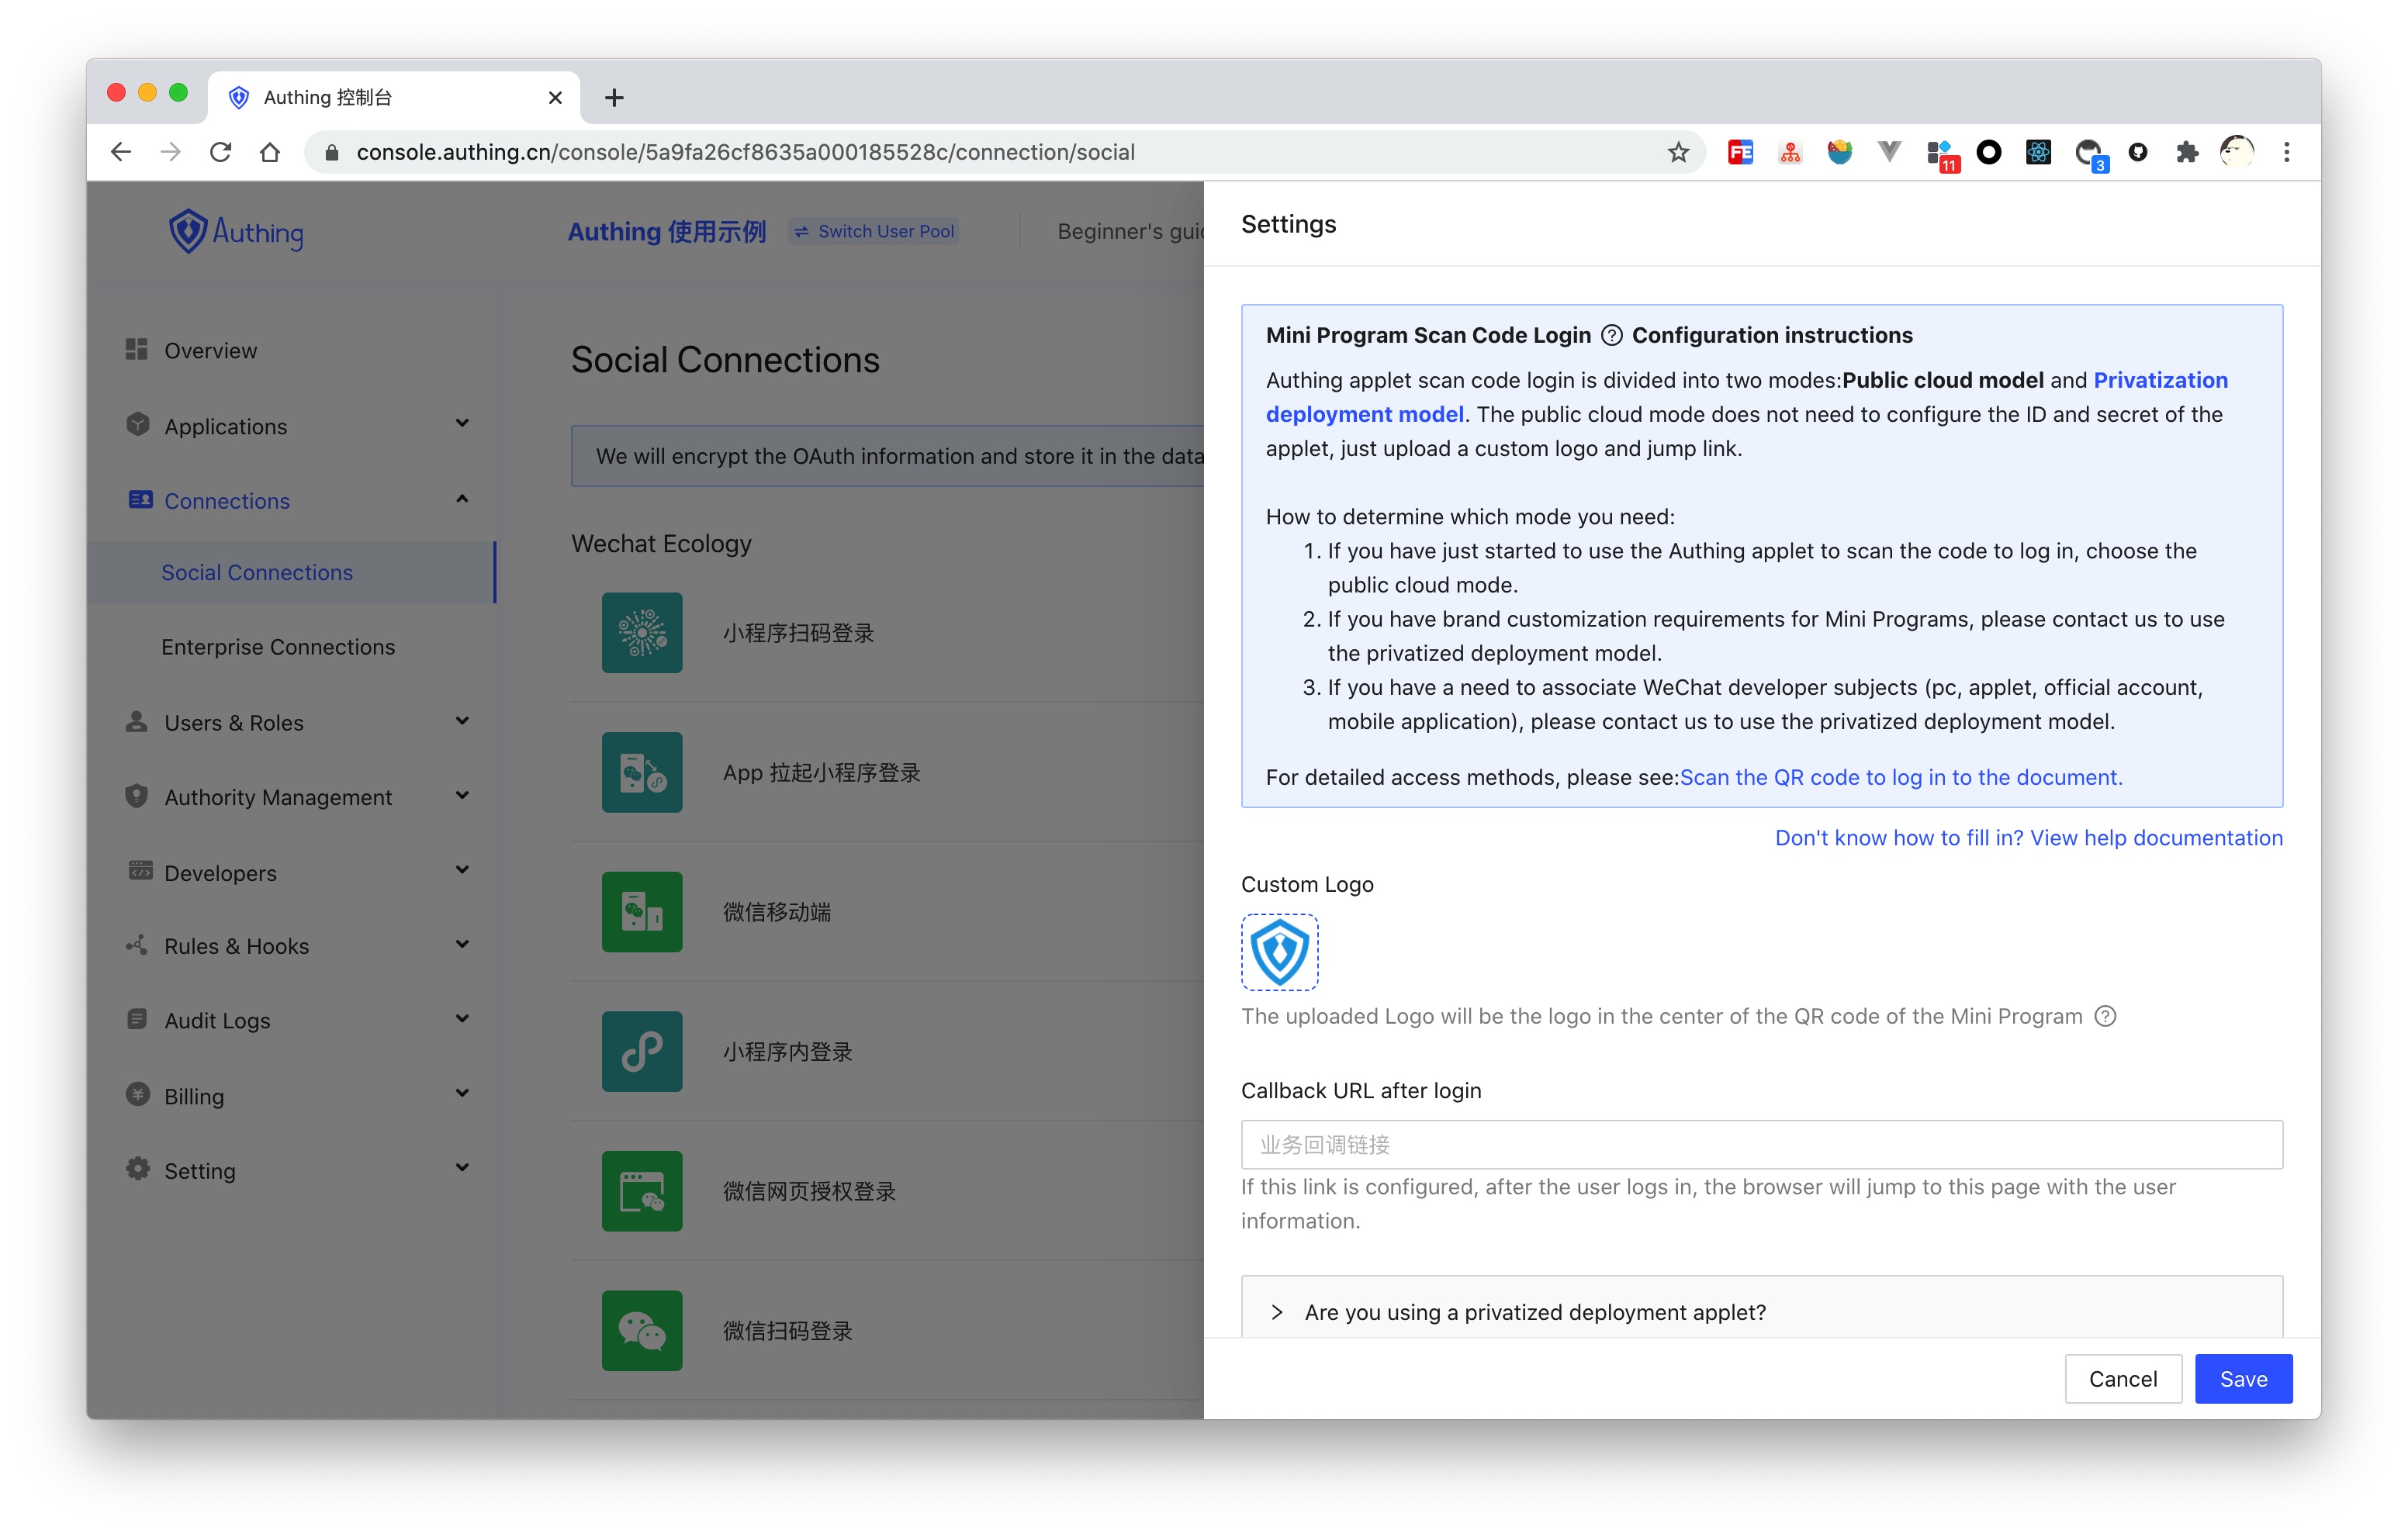Click the Callback URL input field
2408x1534 pixels.
coord(1761,1145)
